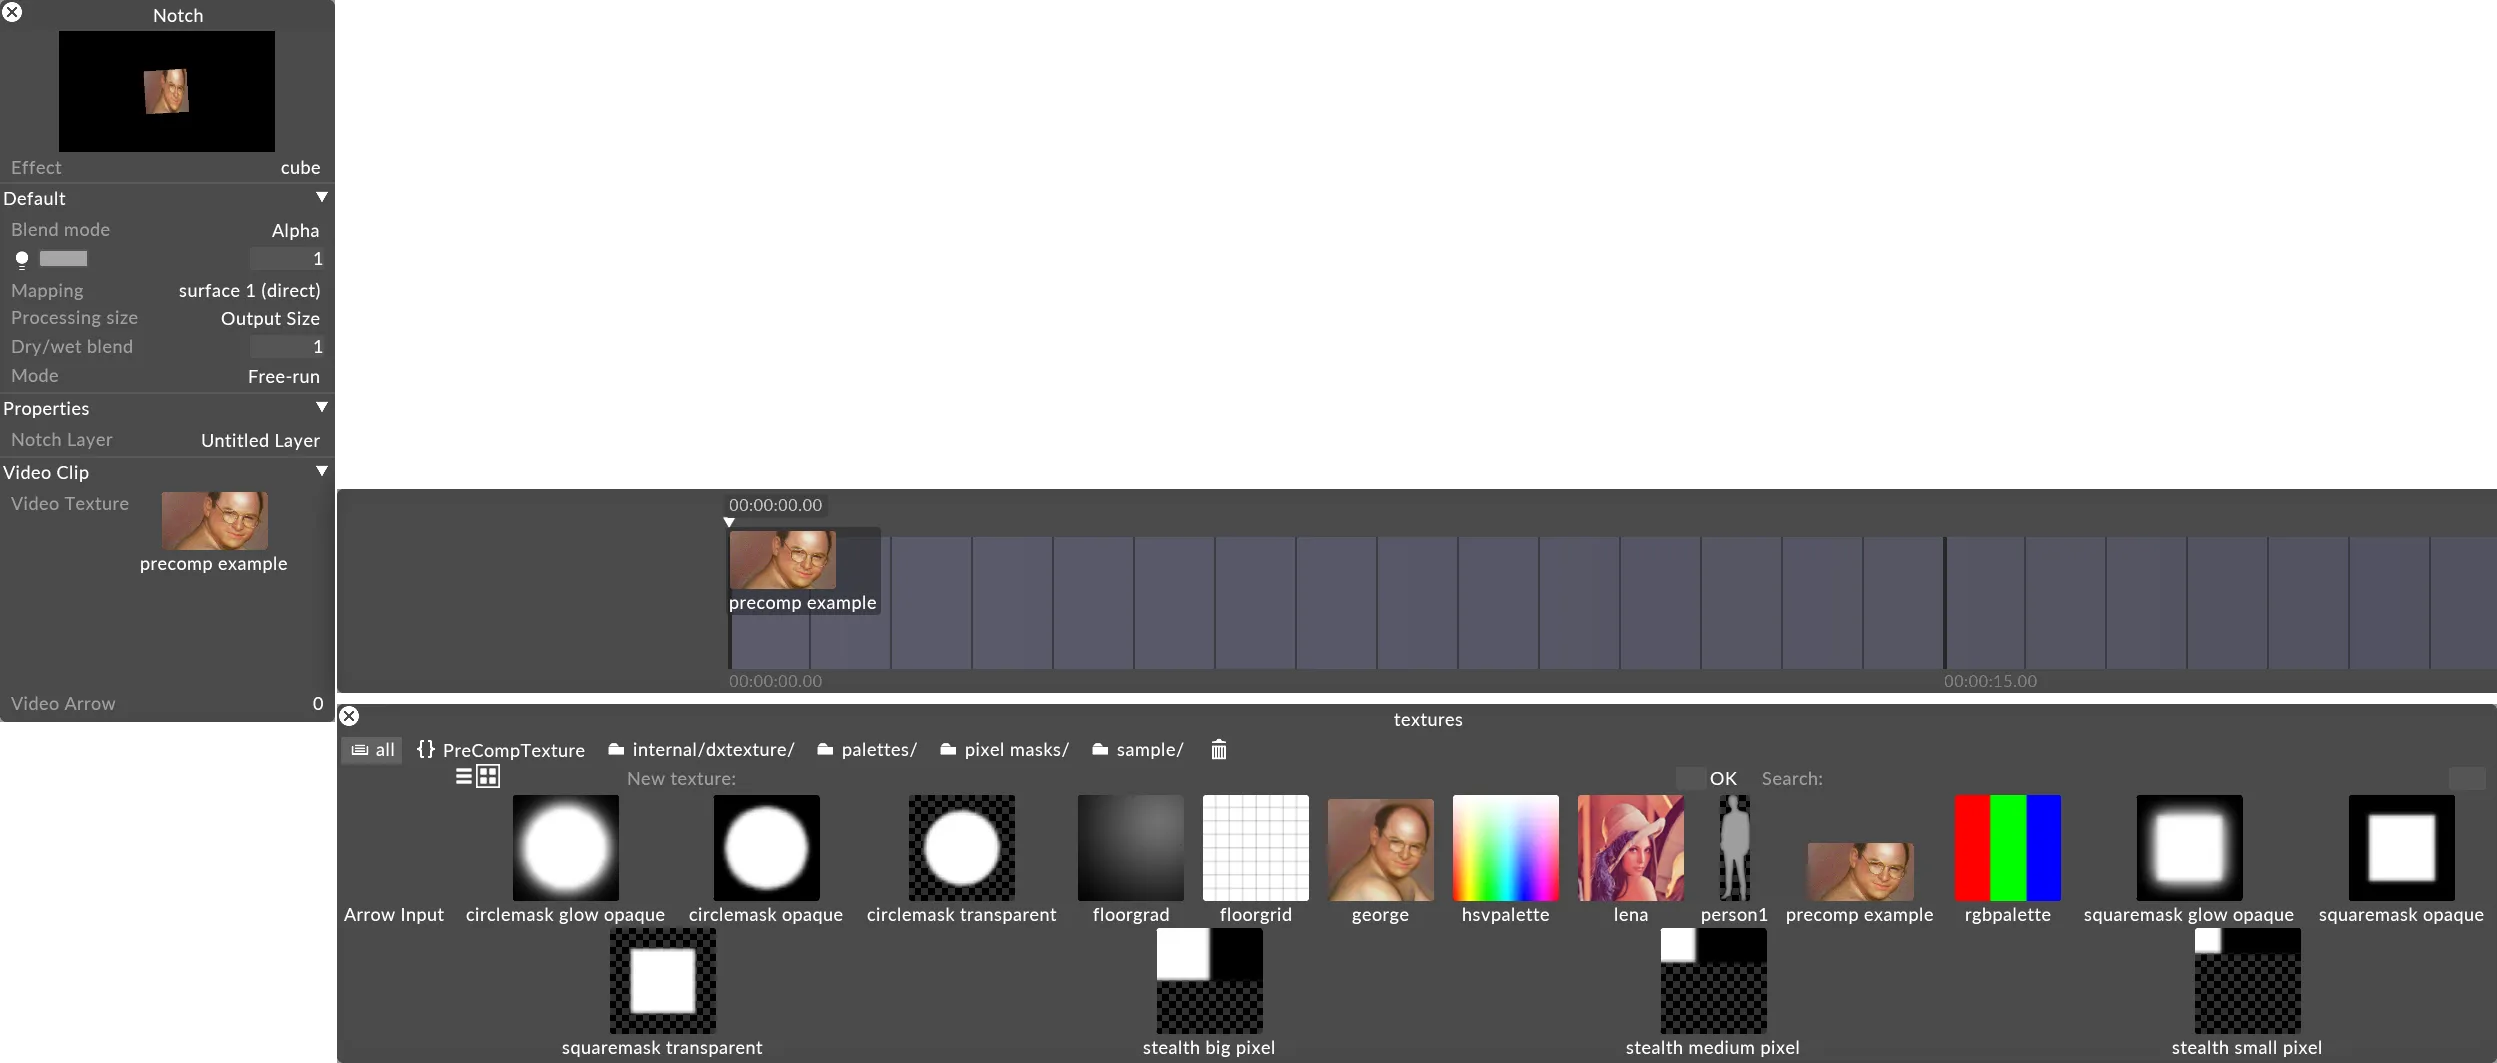The width and height of the screenshot is (2497, 1063).
Task: Click the trash icon in textures panel
Action: [x=1218, y=750]
